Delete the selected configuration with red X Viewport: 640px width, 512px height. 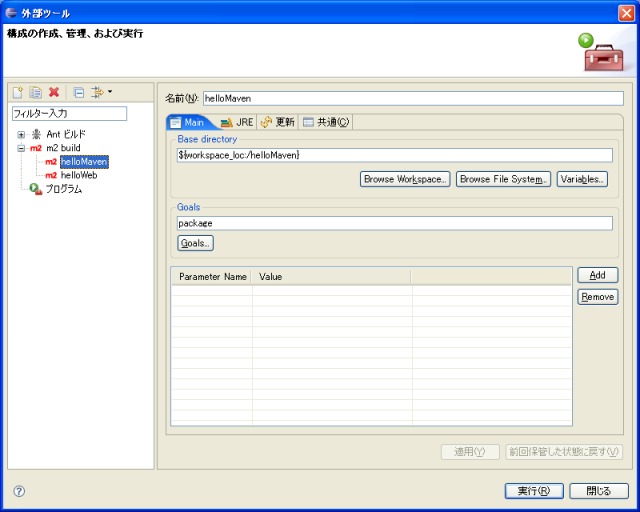[x=53, y=92]
